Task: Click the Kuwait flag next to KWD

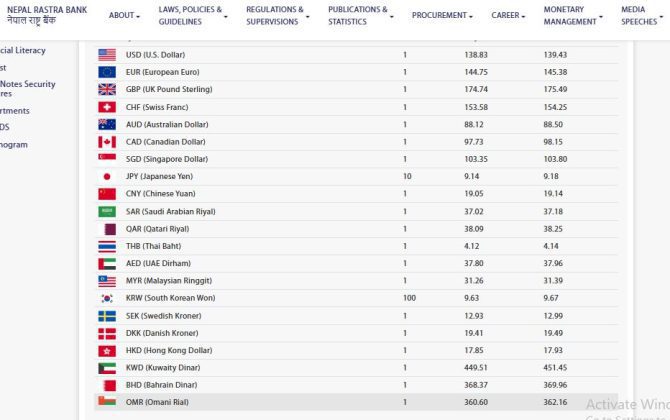Action: click(x=107, y=368)
